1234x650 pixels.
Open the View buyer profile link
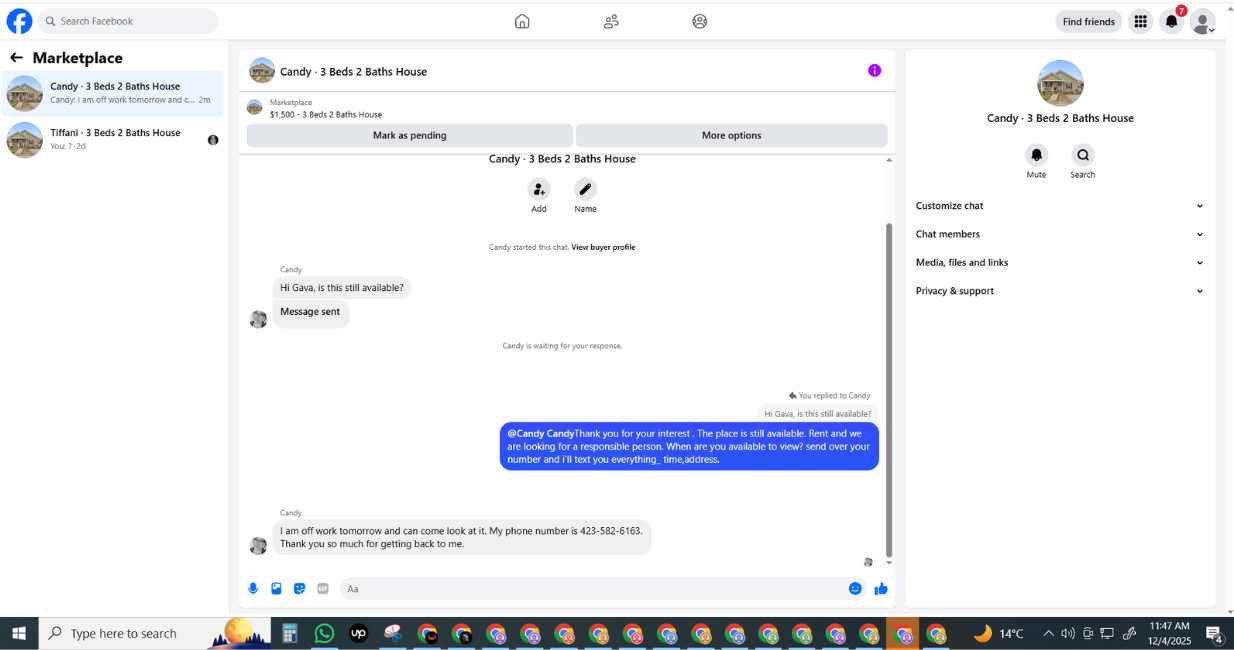(603, 247)
